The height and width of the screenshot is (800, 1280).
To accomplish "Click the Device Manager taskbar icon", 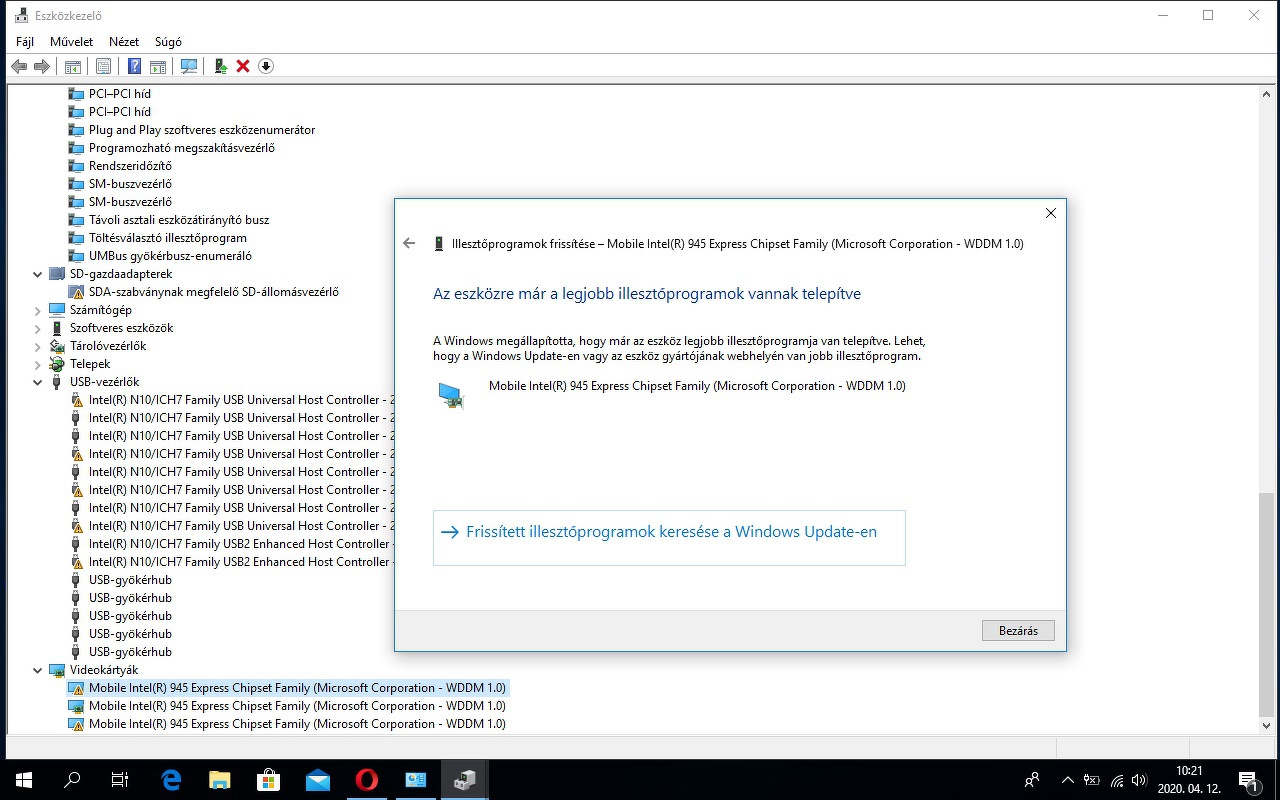I will tap(465, 780).
